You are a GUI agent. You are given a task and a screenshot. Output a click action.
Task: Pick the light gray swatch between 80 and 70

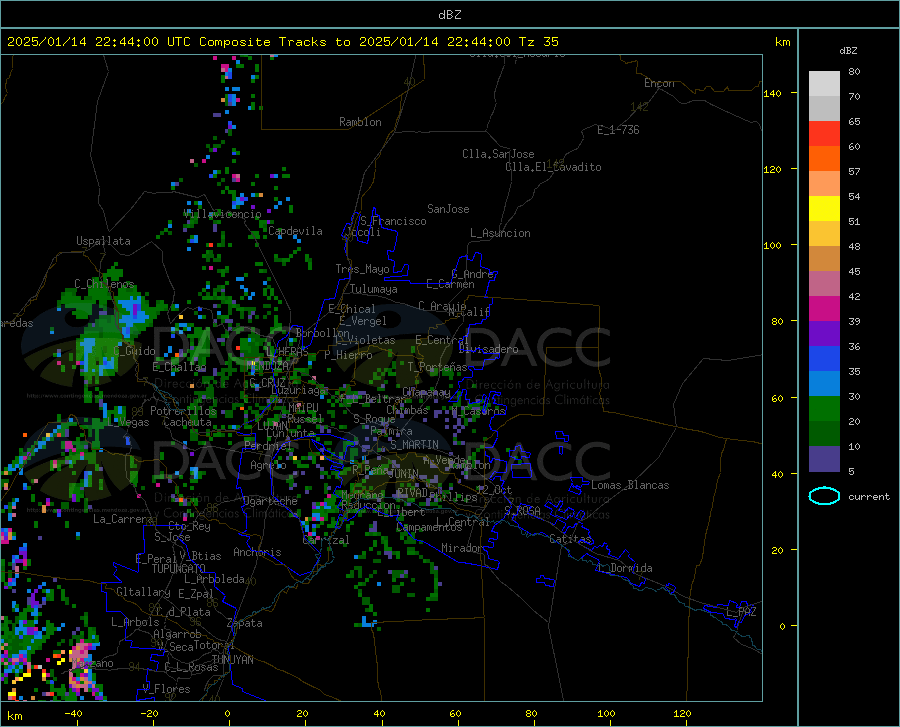coord(824,84)
